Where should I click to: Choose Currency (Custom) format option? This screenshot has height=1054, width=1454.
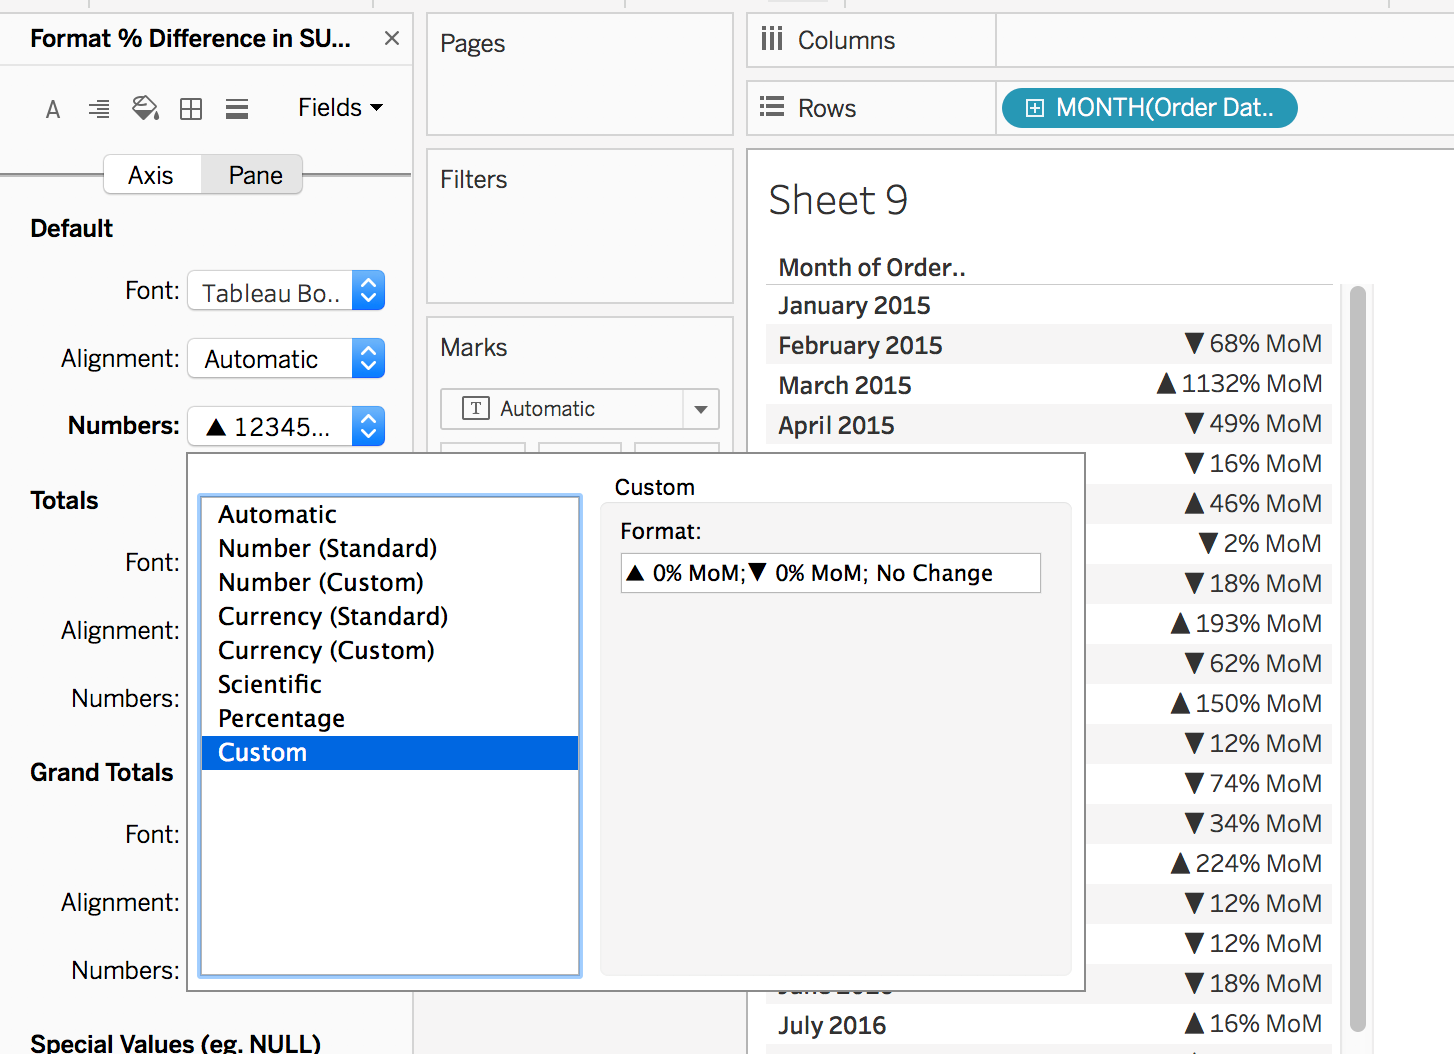pos(326,651)
